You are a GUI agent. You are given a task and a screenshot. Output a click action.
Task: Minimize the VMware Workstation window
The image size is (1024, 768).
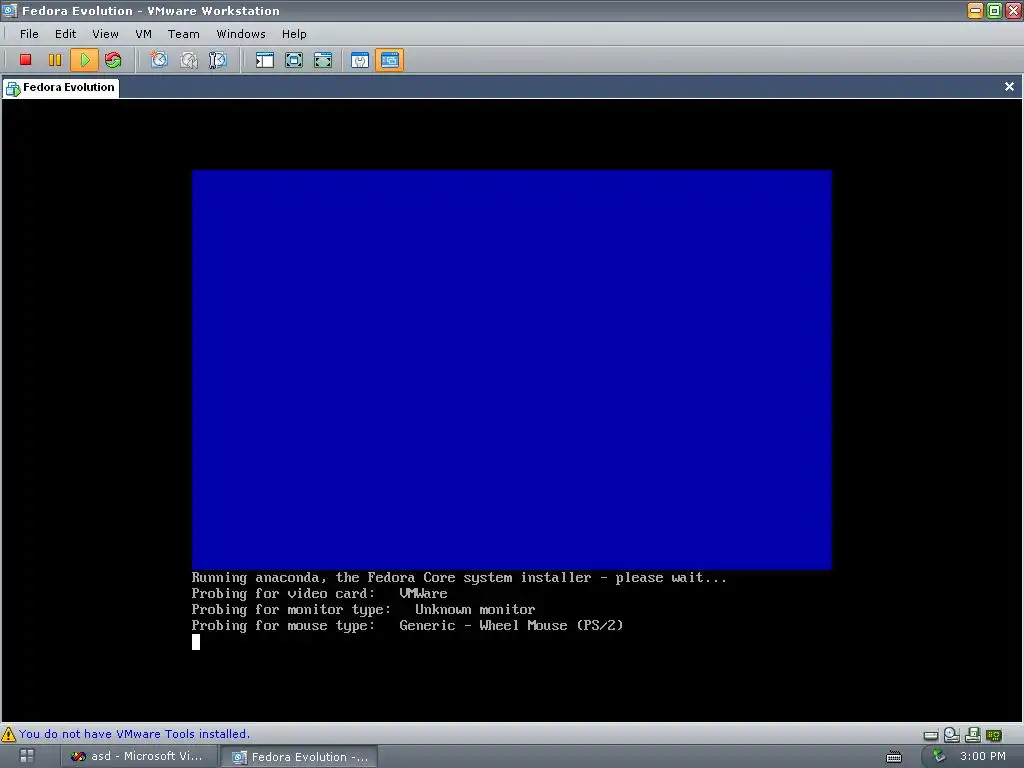point(975,10)
